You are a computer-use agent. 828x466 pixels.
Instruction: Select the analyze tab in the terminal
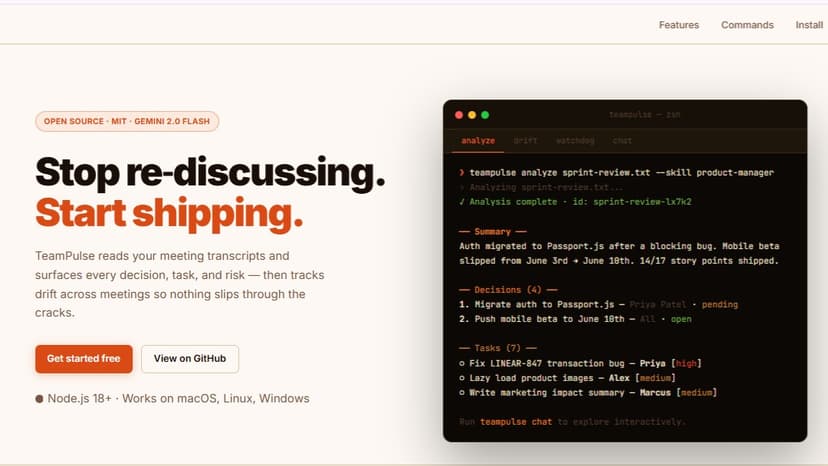point(478,141)
